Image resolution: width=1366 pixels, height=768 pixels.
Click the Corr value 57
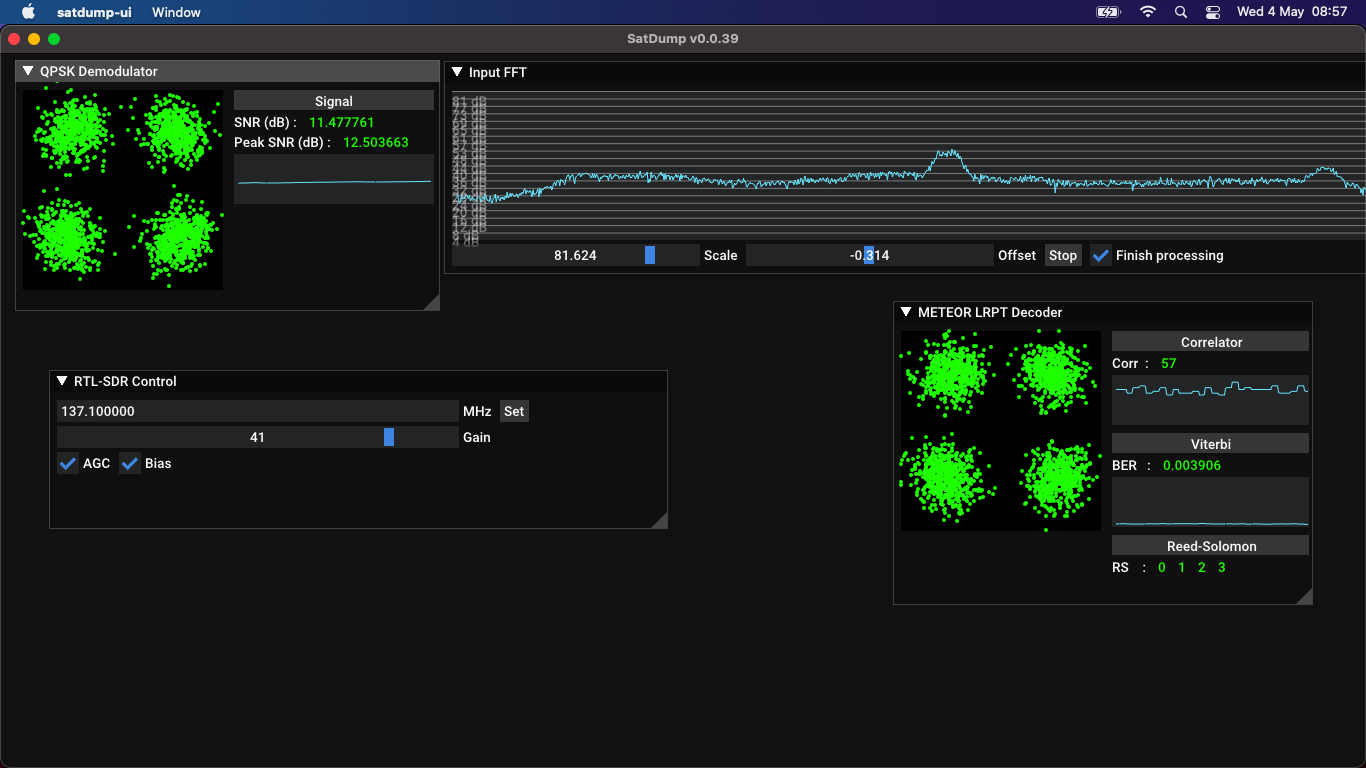(1169, 363)
